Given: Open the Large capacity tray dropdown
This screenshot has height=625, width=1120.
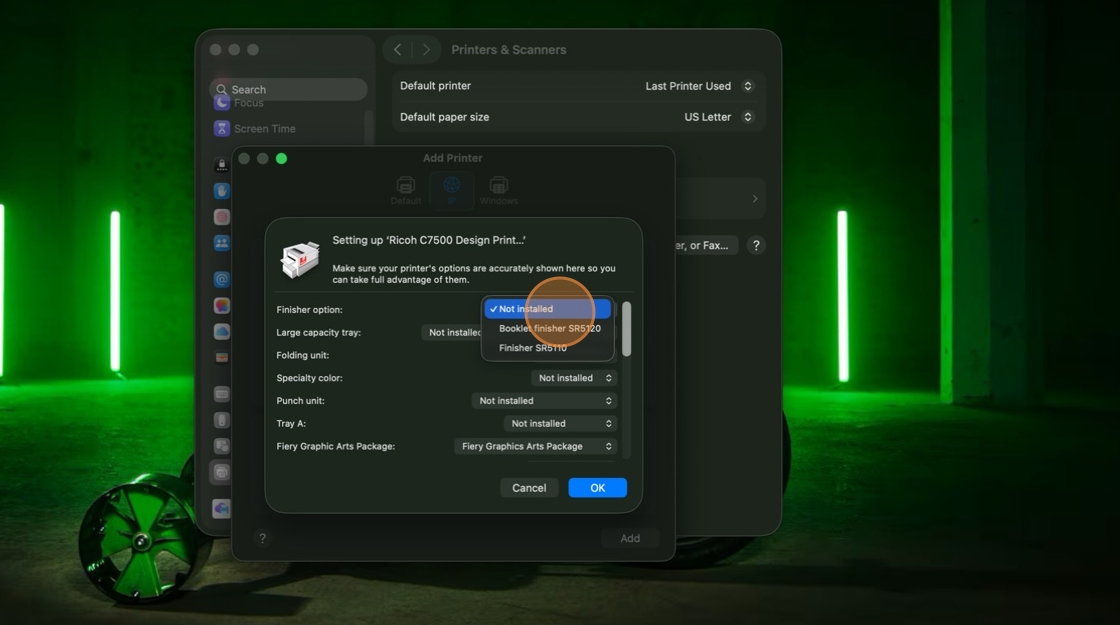Looking at the screenshot, I should point(452,332).
